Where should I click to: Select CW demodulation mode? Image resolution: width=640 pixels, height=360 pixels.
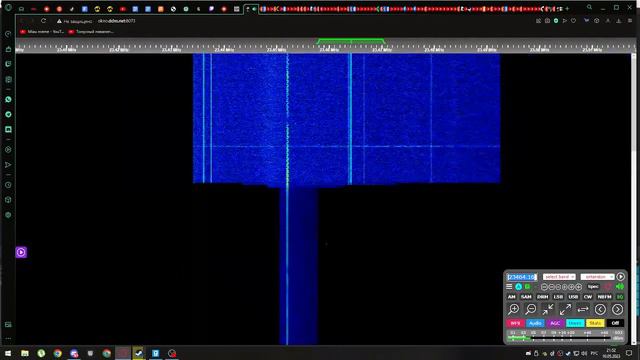click(x=588, y=297)
